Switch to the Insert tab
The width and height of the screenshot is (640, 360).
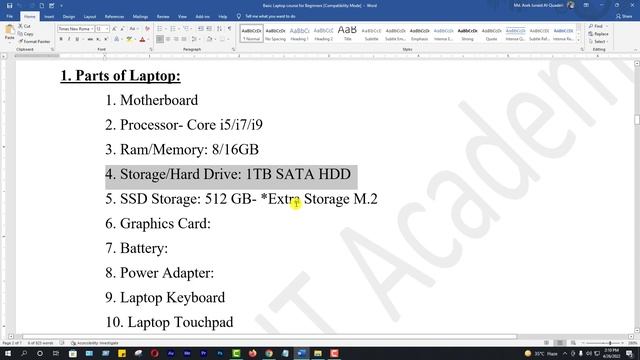[x=49, y=17]
